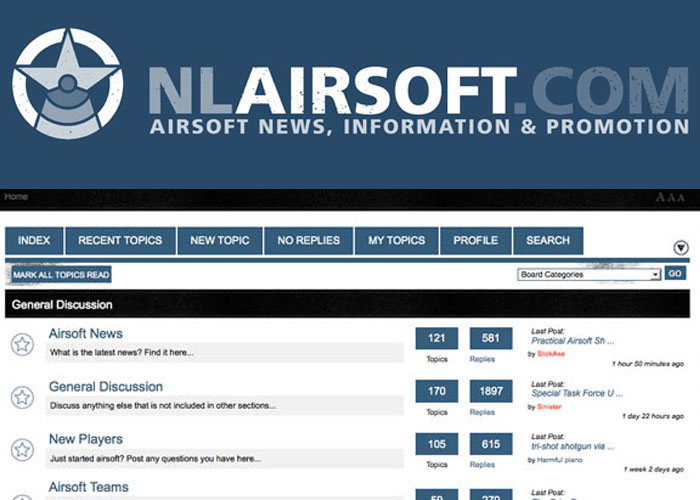Open the No Replies tab

[308, 241]
